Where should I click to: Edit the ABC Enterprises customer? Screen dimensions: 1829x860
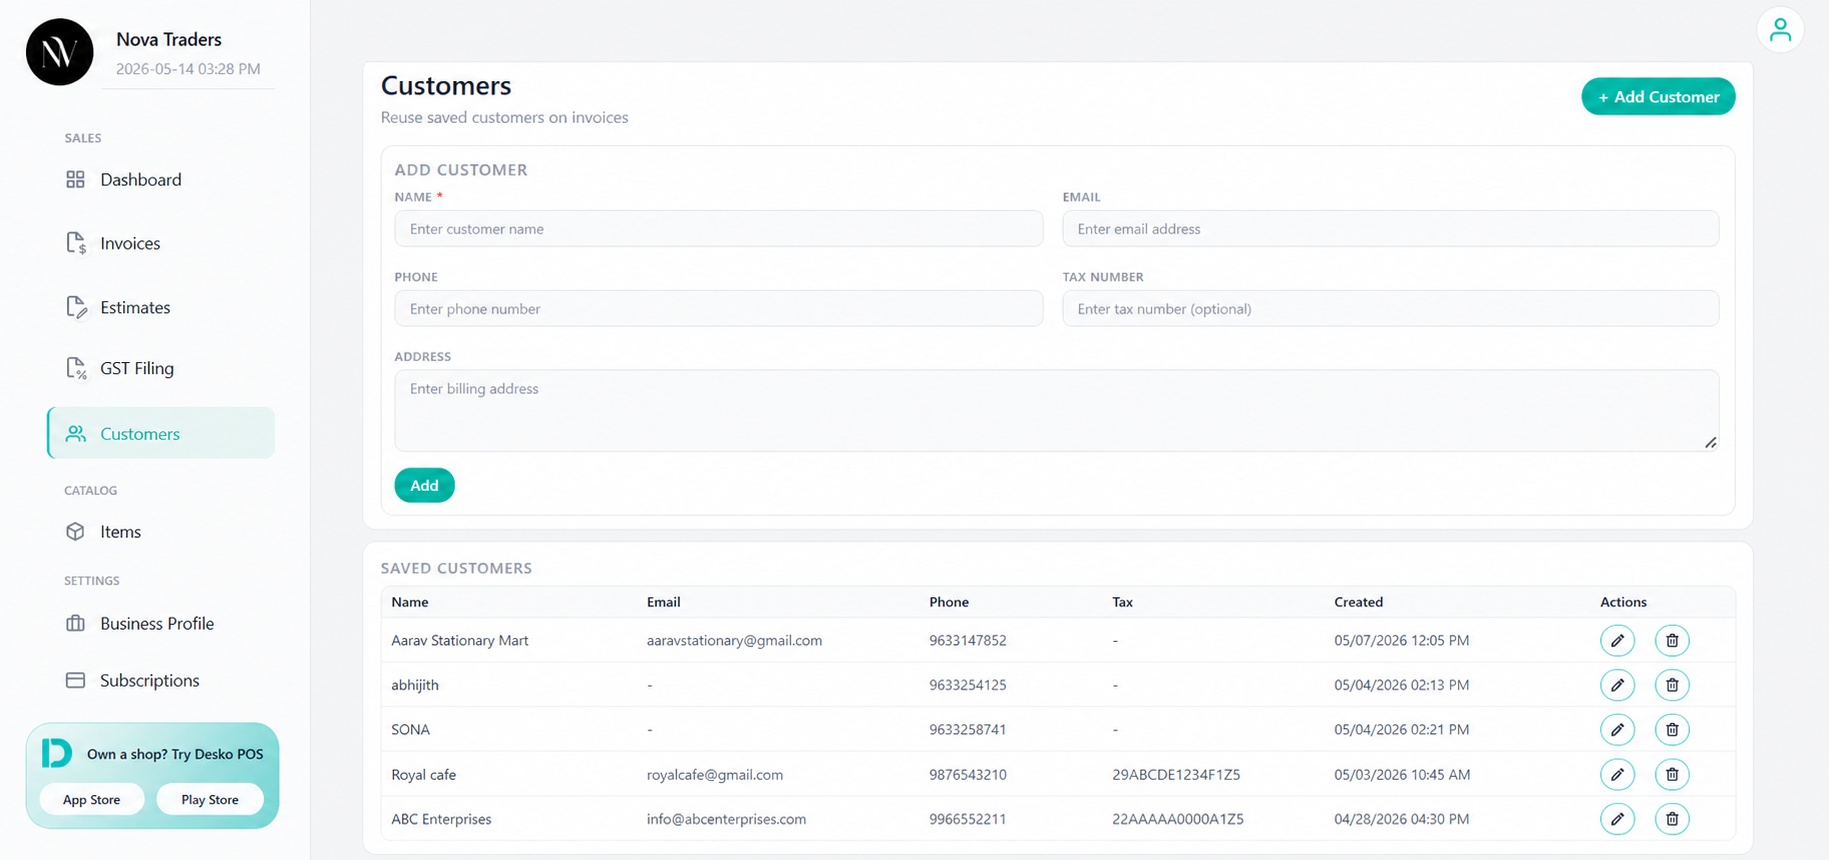click(x=1617, y=819)
